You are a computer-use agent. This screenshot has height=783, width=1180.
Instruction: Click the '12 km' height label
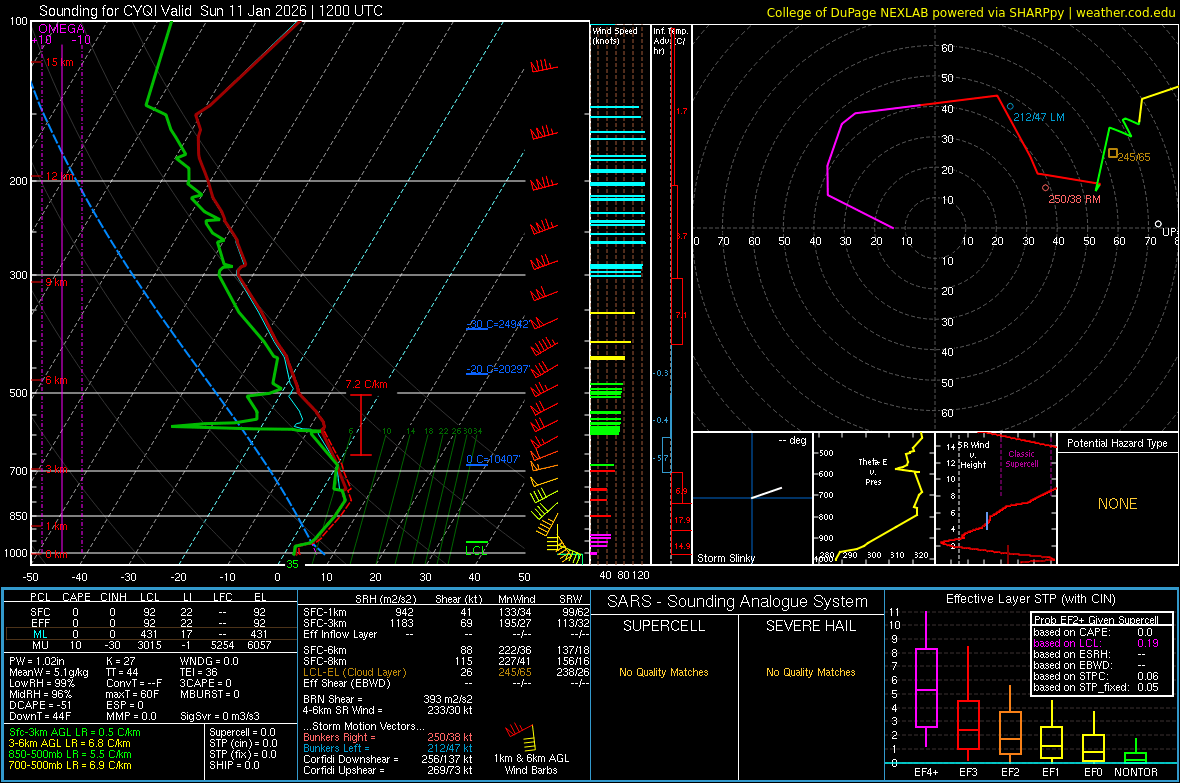coord(59,176)
